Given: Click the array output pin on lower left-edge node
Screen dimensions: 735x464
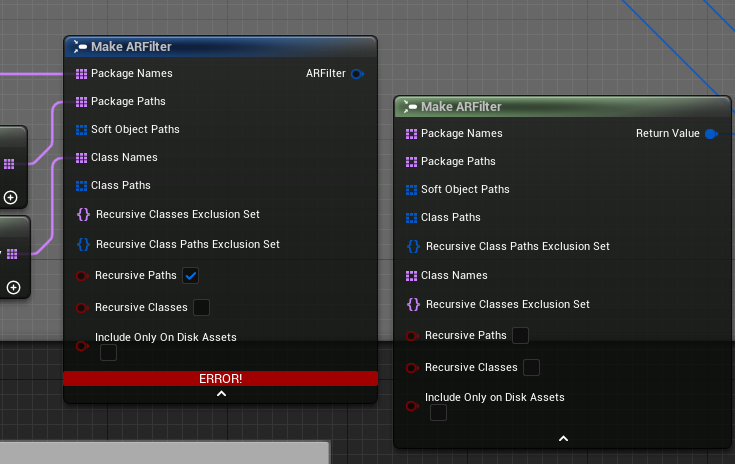Looking at the screenshot, I should tap(12, 254).
